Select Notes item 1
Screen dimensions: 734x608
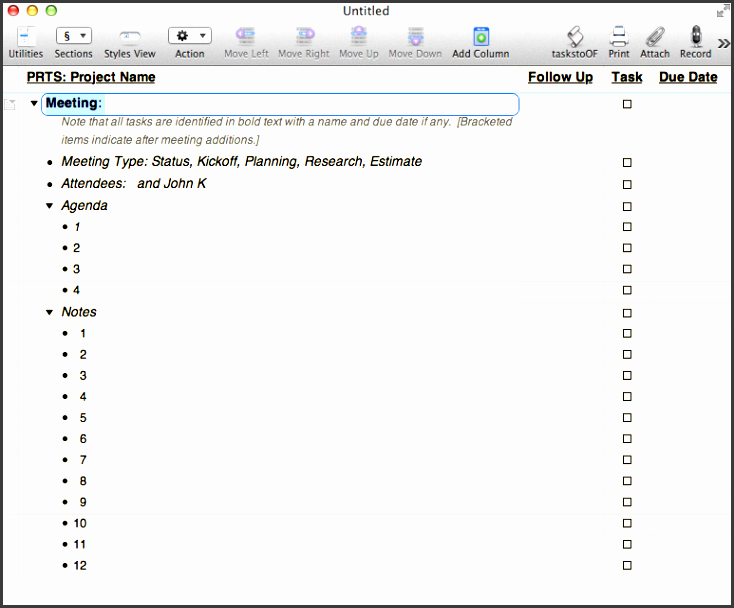click(83, 333)
